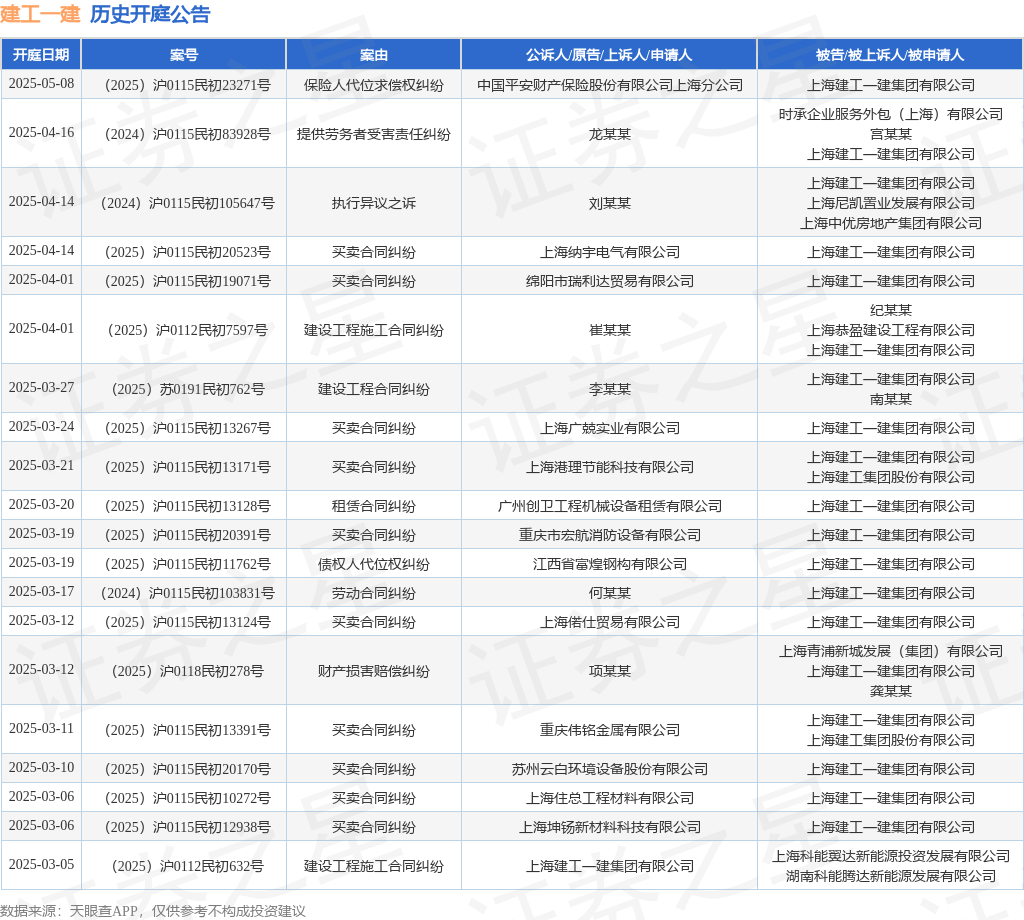Click 中国平安财产保险股份有限公司上海分公司 plaintiff cell
Image resolution: width=1024 pixels, height=920 pixels.
point(609,85)
